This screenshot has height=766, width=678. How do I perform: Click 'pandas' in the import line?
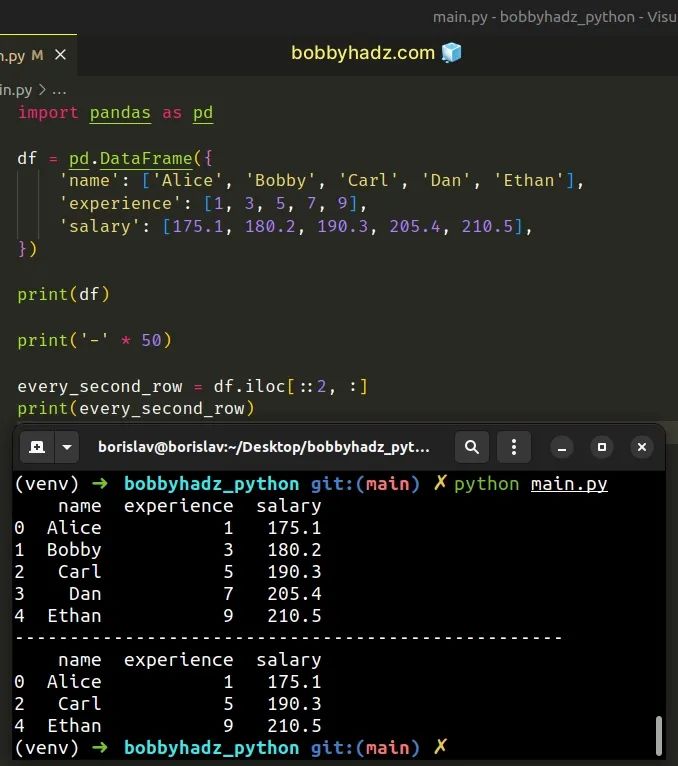(120, 113)
